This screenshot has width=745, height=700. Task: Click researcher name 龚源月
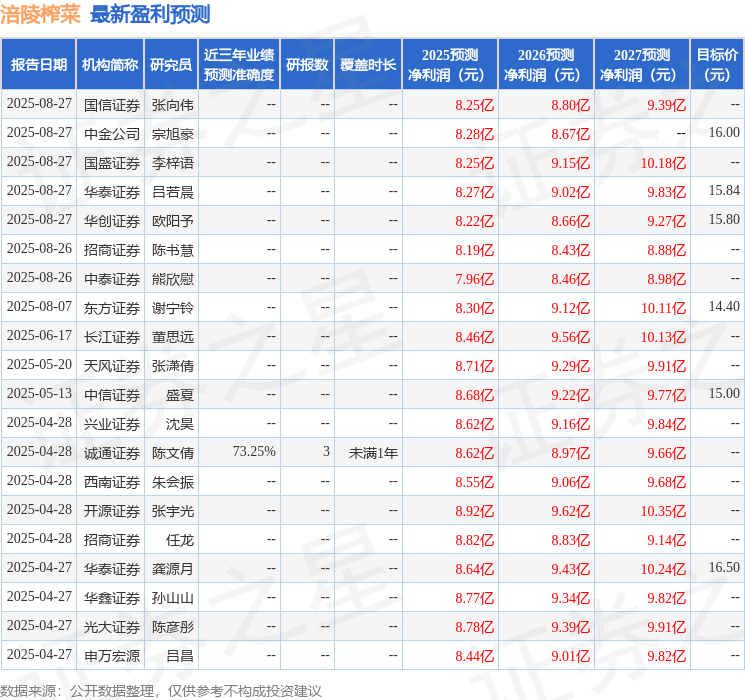click(x=172, y=569)
